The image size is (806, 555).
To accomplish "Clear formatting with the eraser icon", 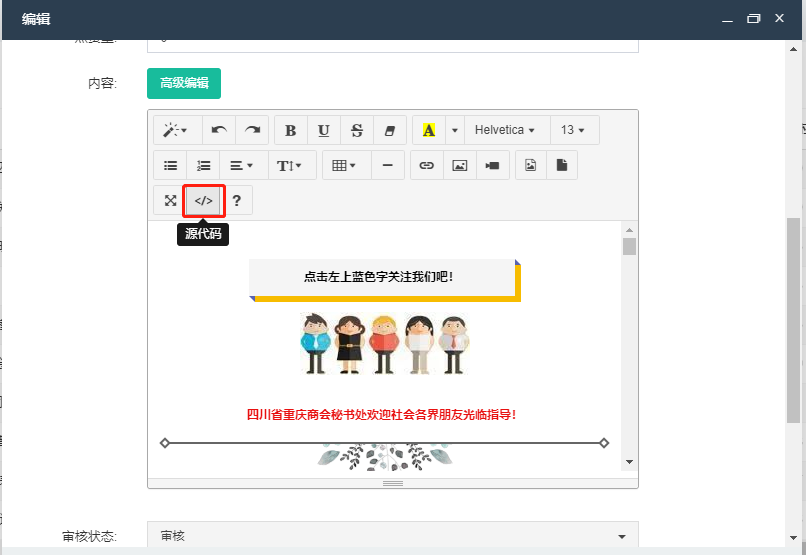I will (390, 130).
